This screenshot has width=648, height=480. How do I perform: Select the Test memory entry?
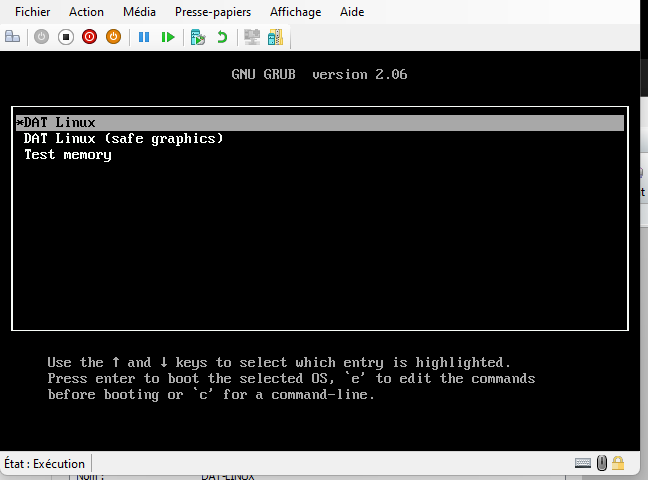[68, 155]
